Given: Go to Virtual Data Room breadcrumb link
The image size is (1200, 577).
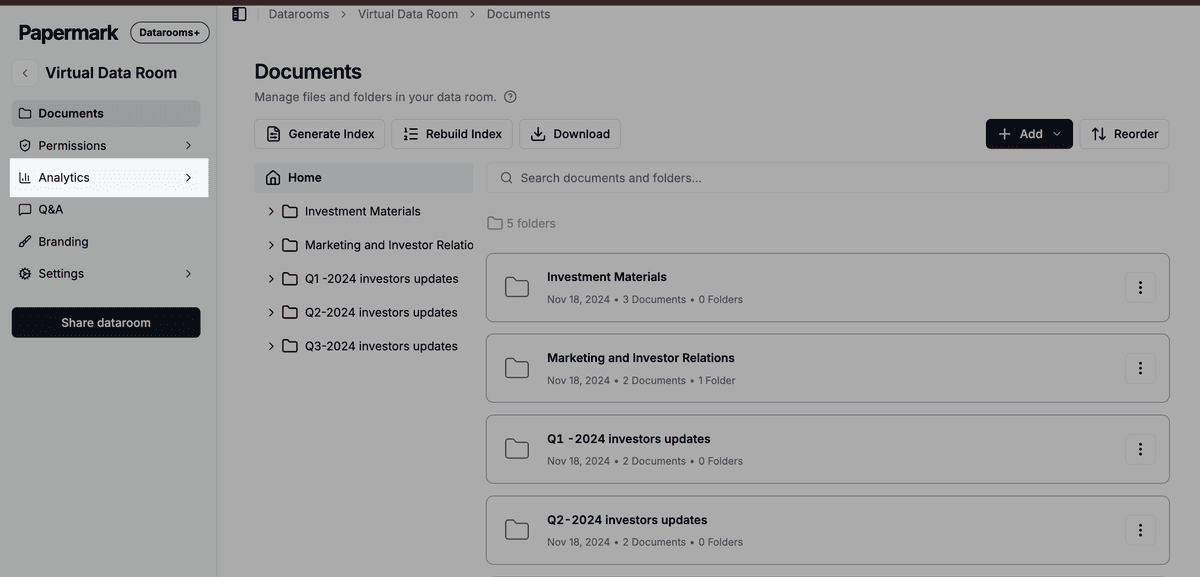Looking at the screenshot, I should pos(408,14).
